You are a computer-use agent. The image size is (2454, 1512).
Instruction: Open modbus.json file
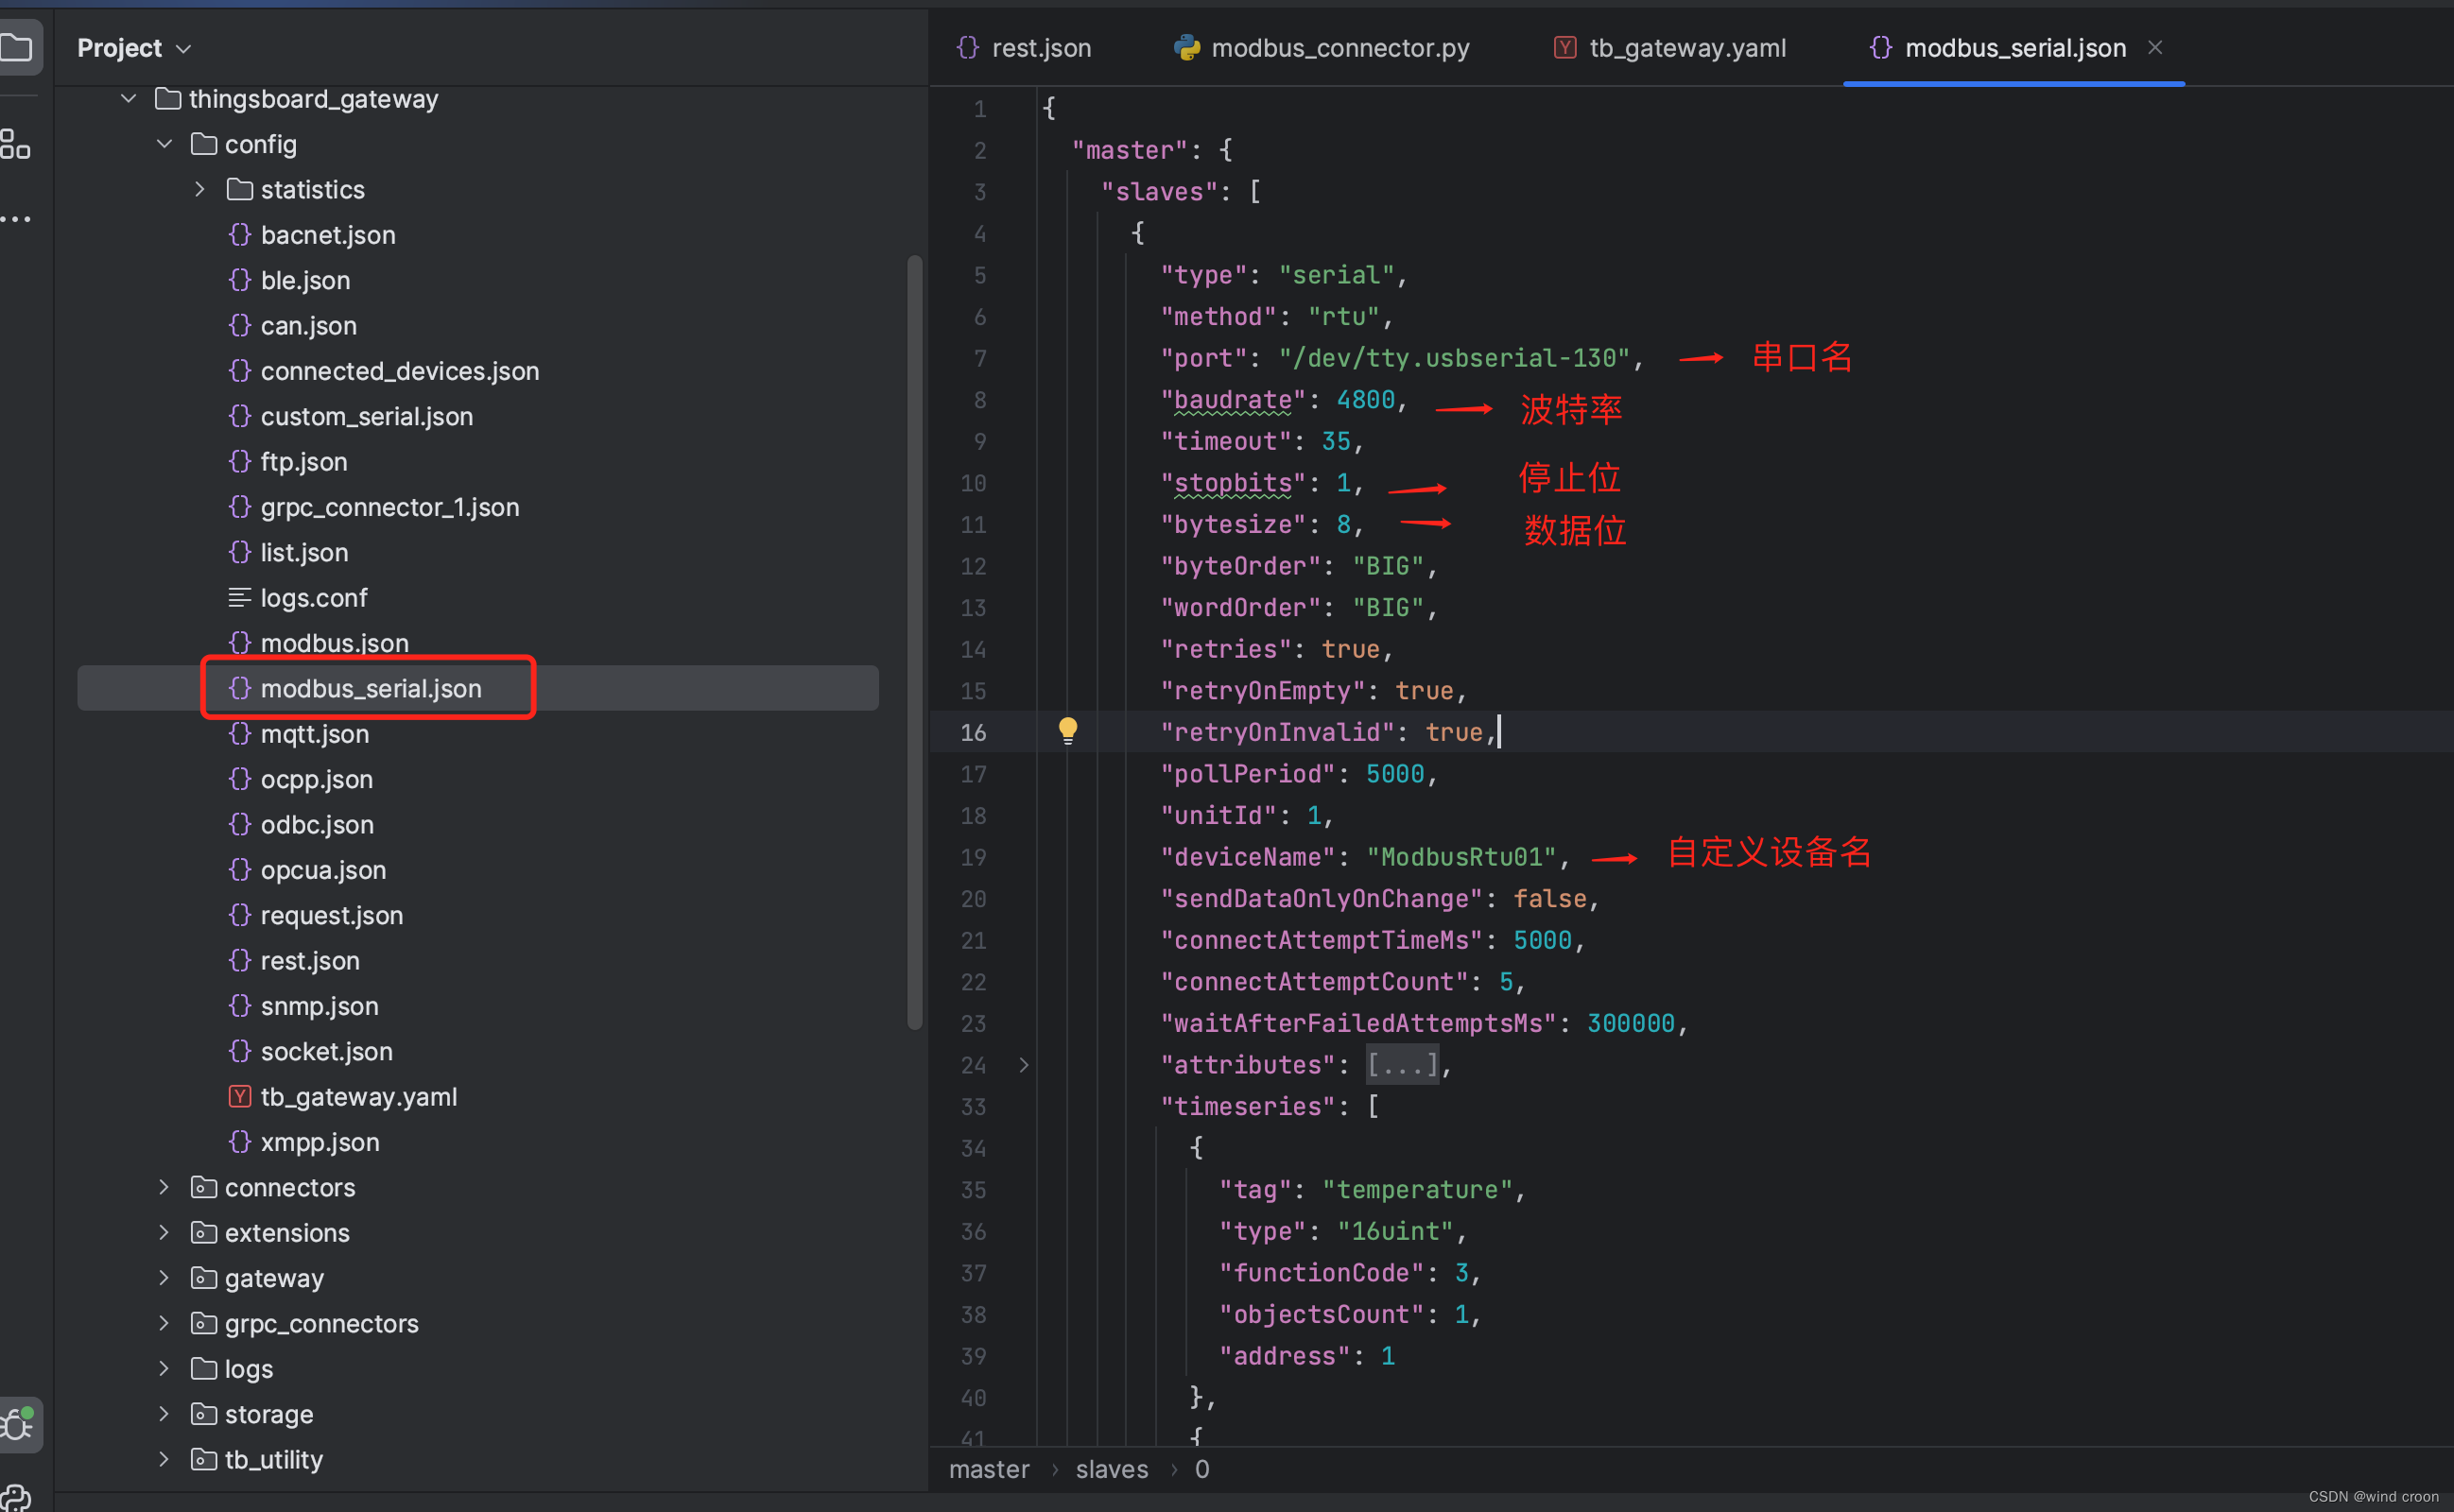[334, 643]
